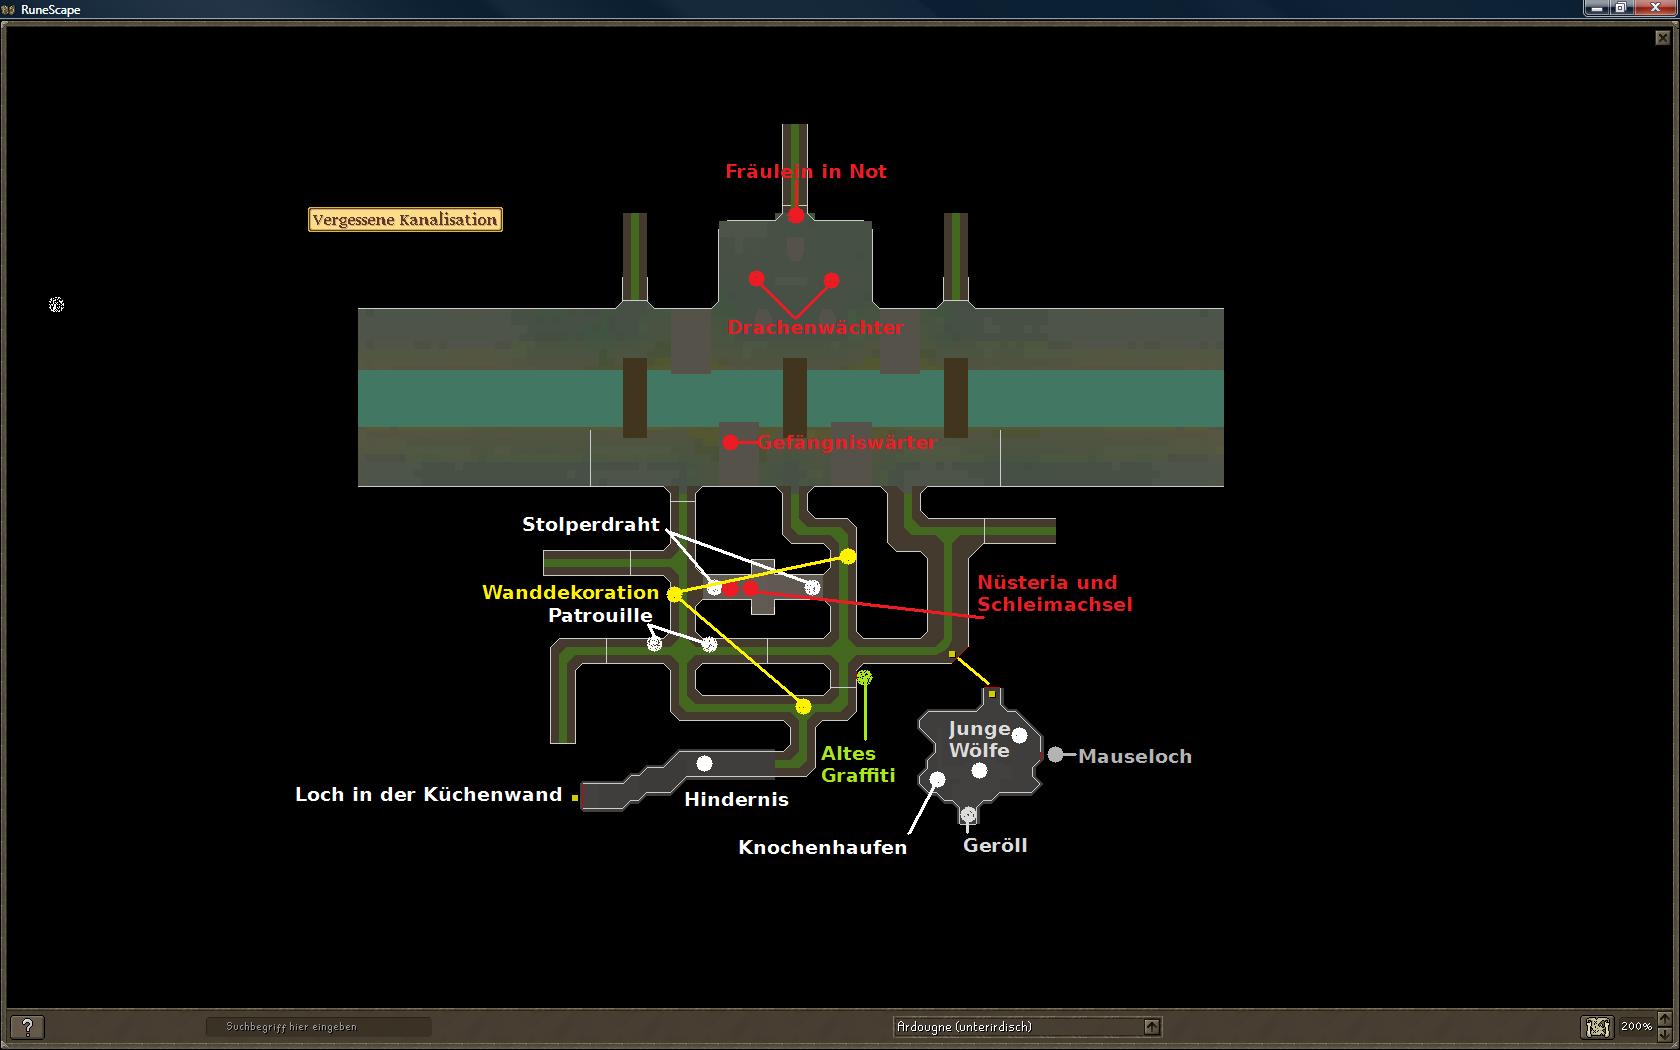Focus the Suchbegriff hier eingeben search field
This screenshot has width=1680, height=1050.
[x=318, y=1027]
